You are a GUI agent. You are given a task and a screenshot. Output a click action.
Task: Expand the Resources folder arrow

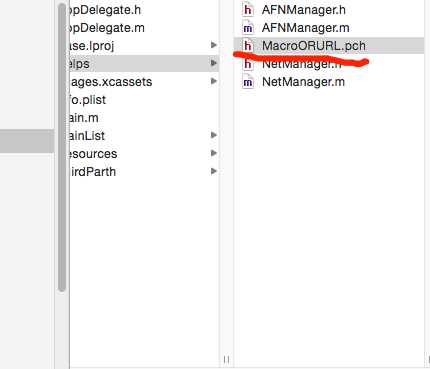[x=214, y=153]
